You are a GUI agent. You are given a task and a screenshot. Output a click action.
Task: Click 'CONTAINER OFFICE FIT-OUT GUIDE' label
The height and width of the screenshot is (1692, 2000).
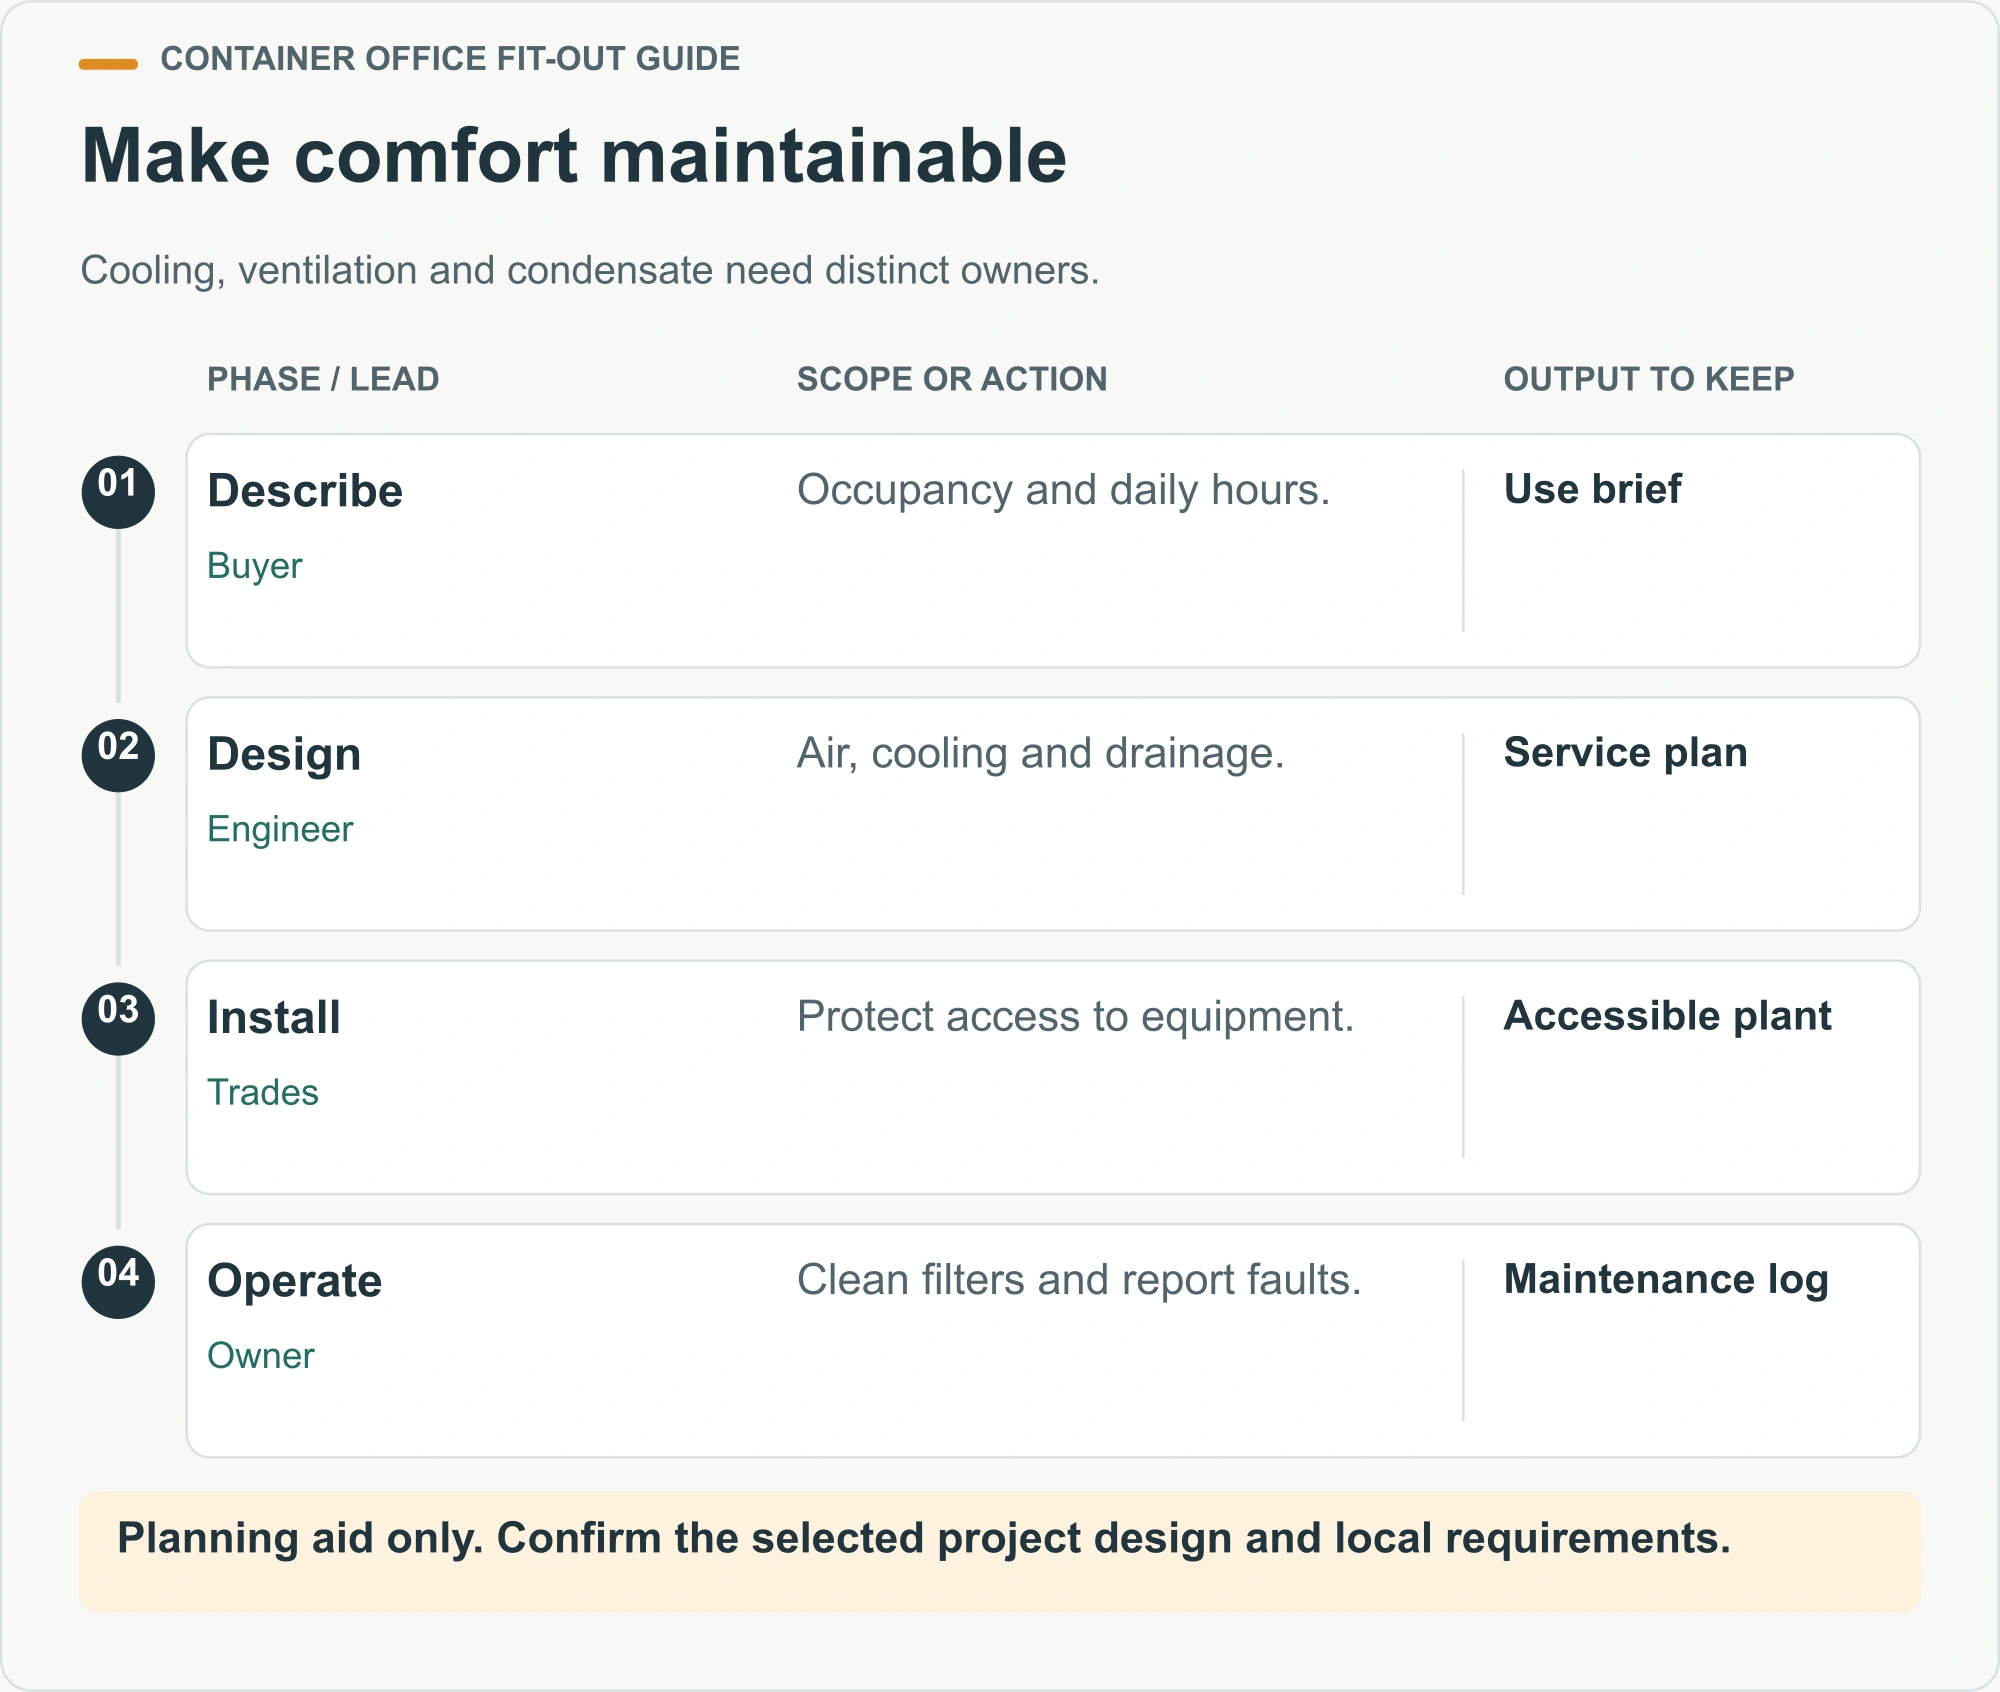(450, 59)
